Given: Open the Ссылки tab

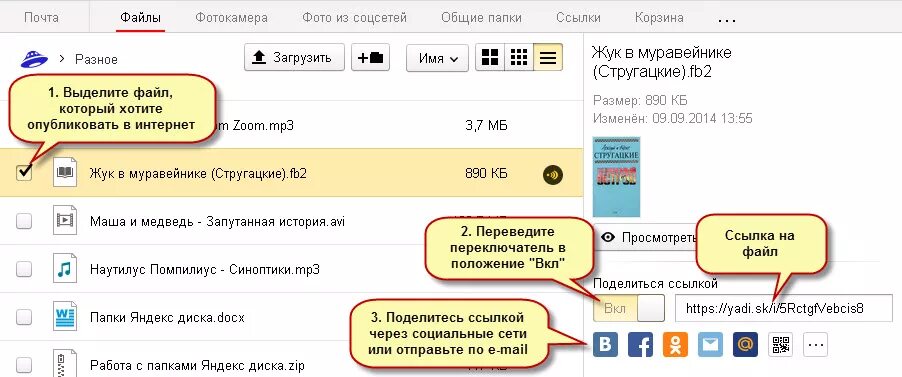Looking at the screenshot, I should 578,17.
